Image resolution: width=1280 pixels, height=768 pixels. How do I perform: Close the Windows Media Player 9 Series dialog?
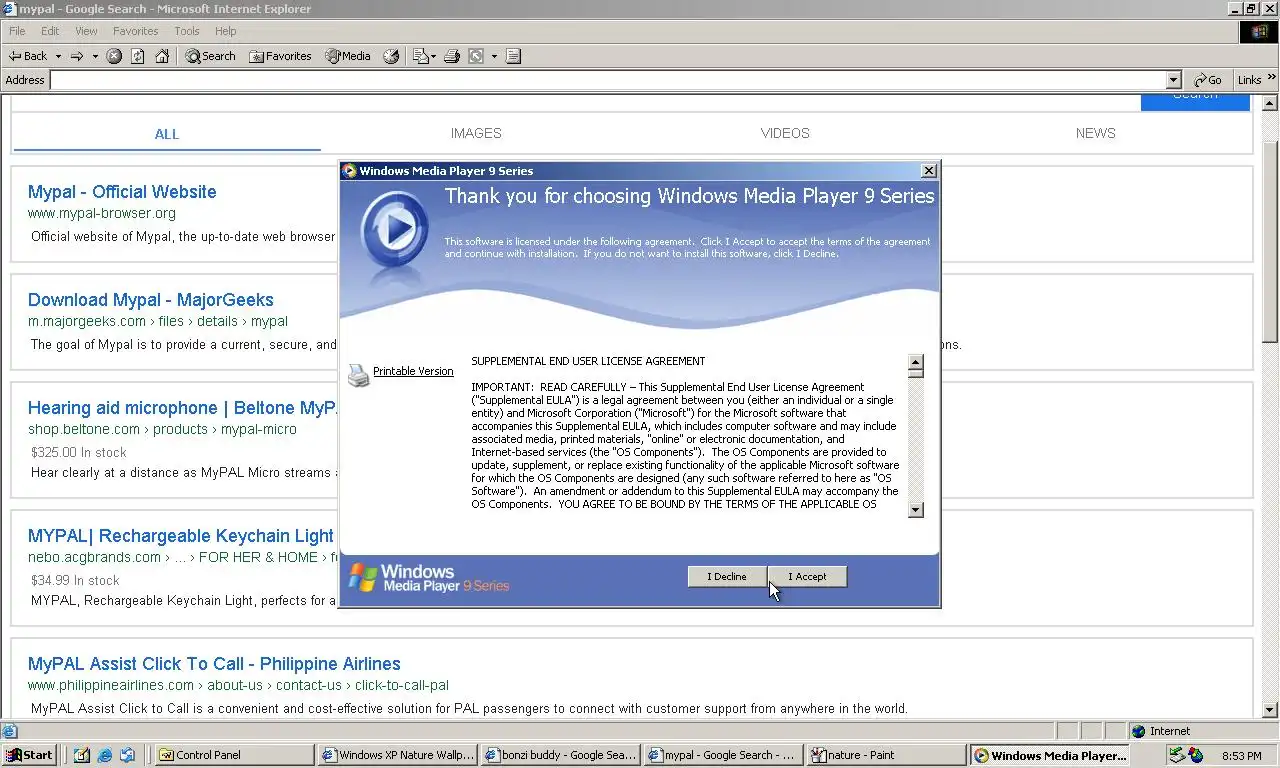[928, 171]
